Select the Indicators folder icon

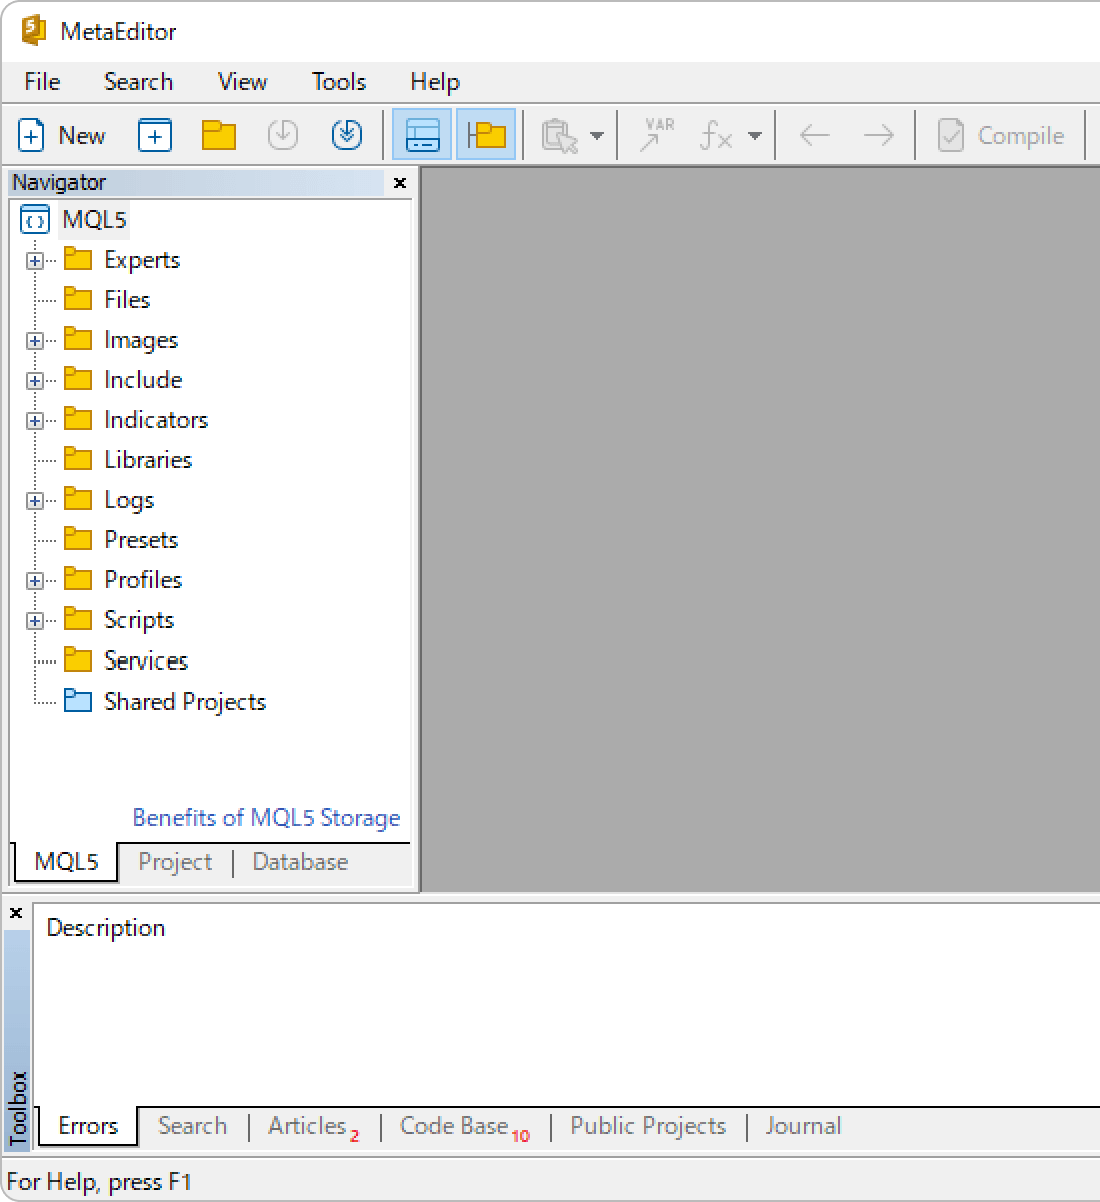(x=78, y=419)
